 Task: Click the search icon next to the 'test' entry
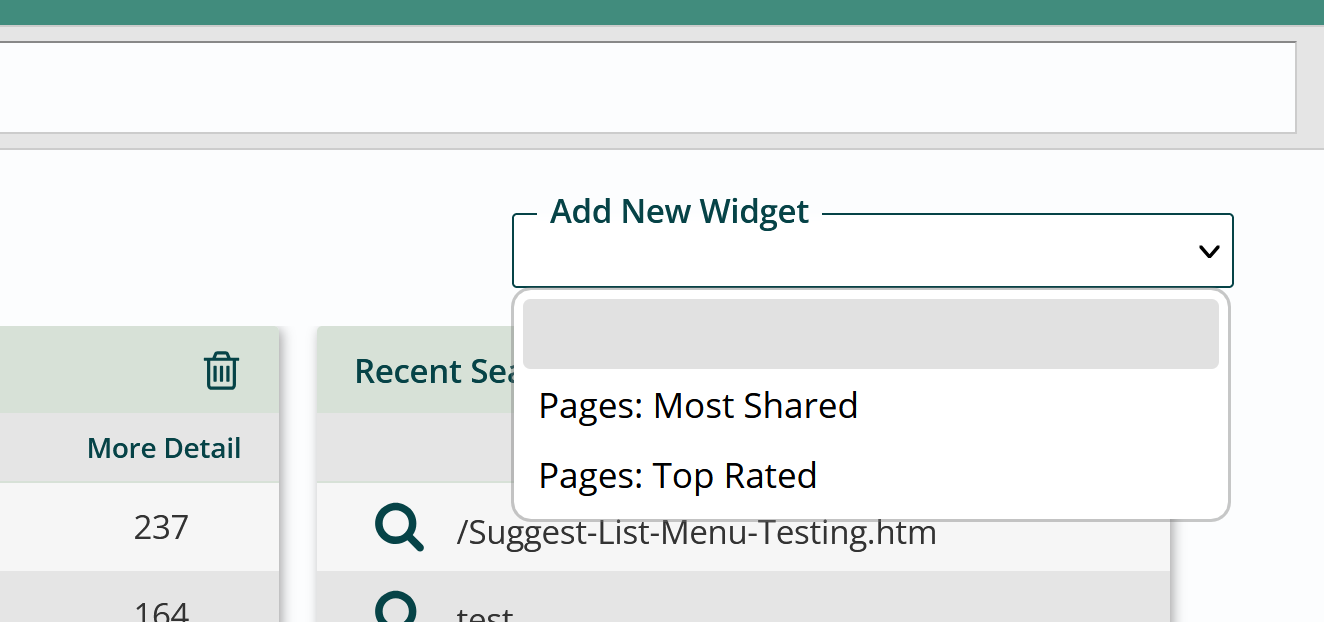tap(399, 607)
